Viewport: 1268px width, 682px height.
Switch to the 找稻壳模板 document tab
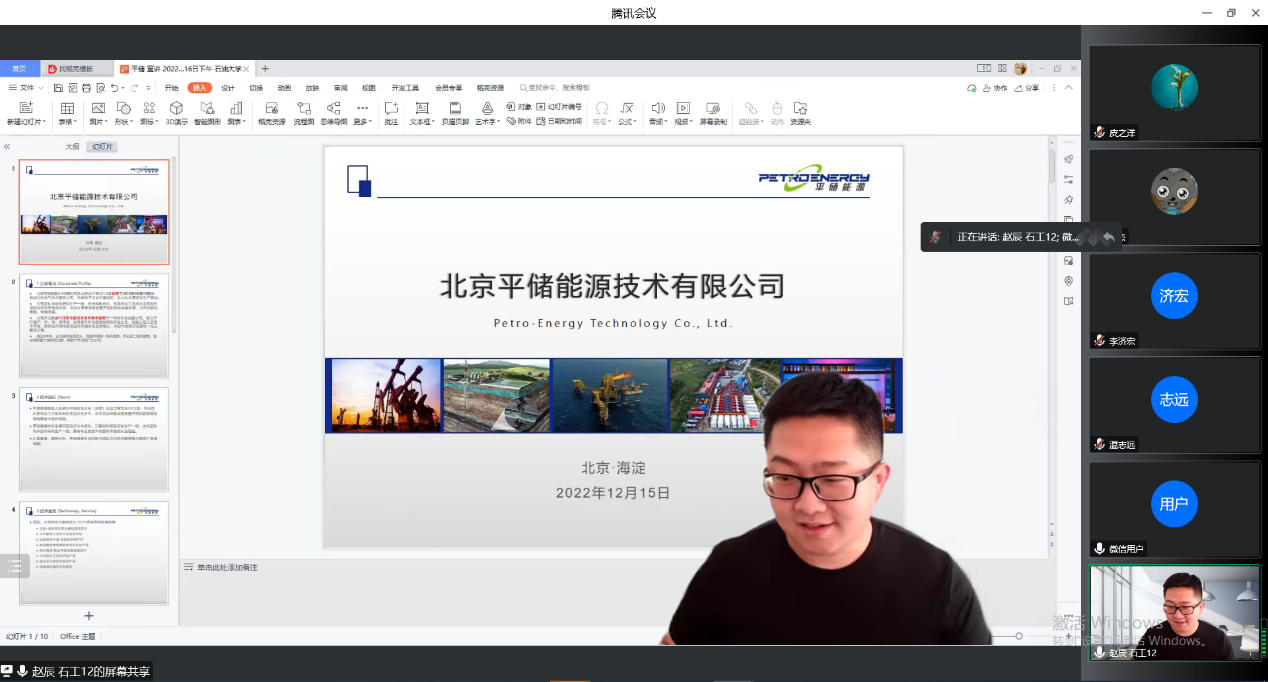[x=70, y=69]
